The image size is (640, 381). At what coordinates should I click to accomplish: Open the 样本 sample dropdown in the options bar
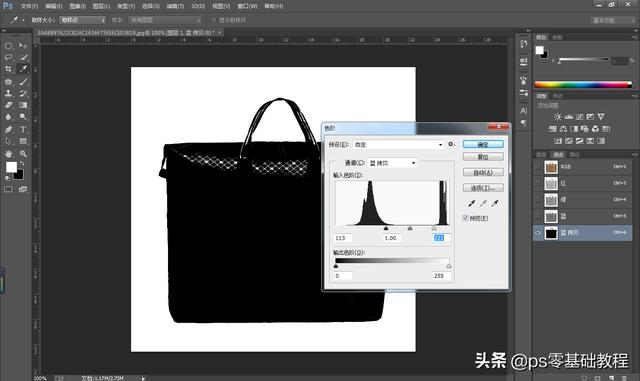pyautogui.click(x=165, y=20)
